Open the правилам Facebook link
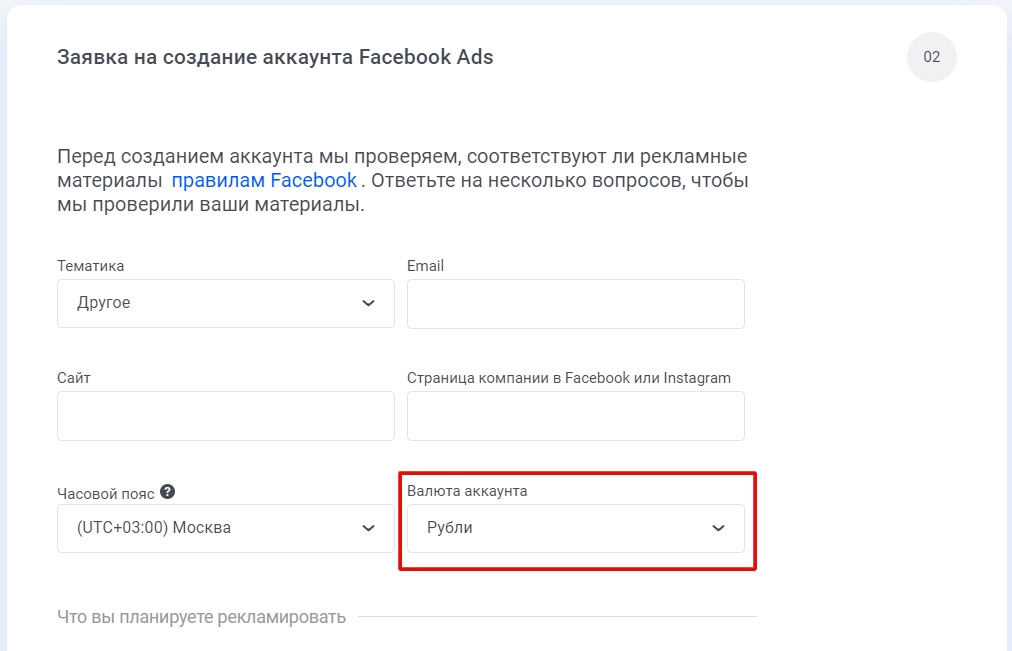 [x=264, y=181]
